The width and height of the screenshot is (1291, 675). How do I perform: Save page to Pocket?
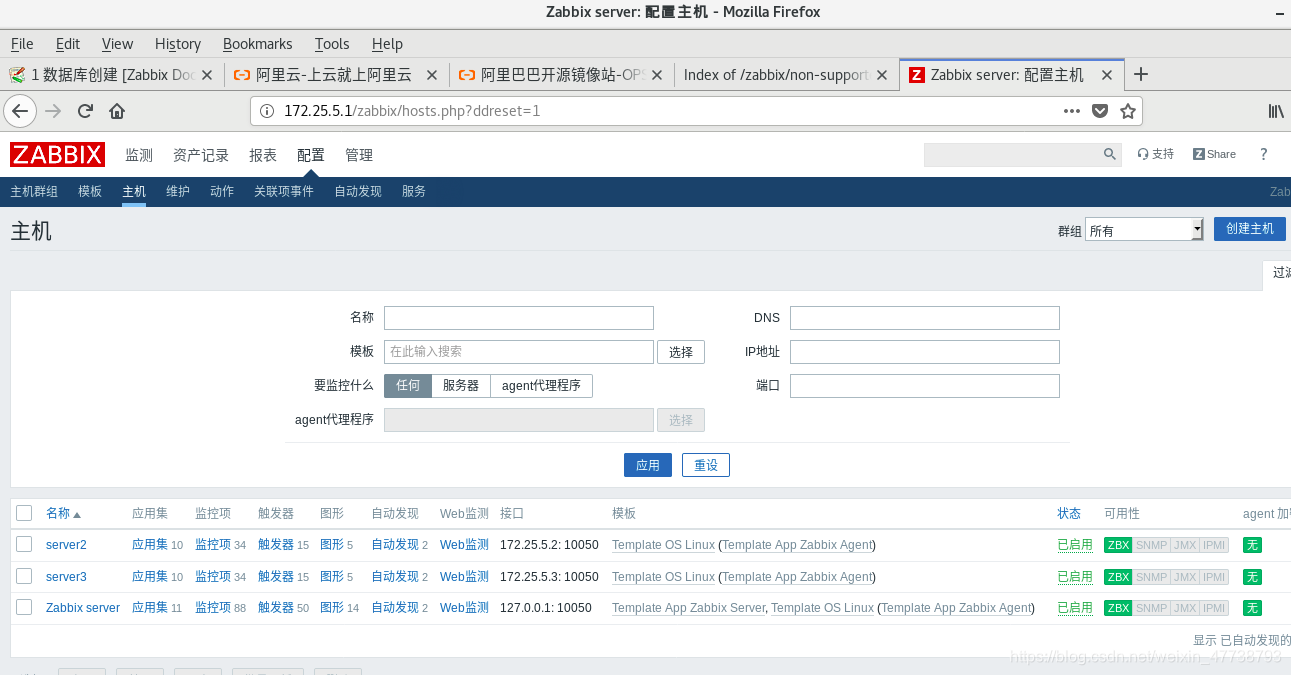(1100, 111)
